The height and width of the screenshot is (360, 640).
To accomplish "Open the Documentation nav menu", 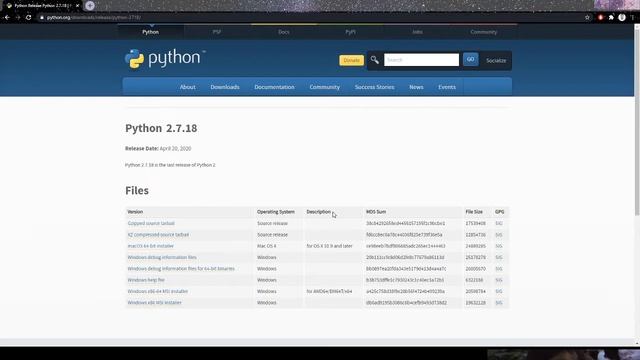I will [274, 87].
